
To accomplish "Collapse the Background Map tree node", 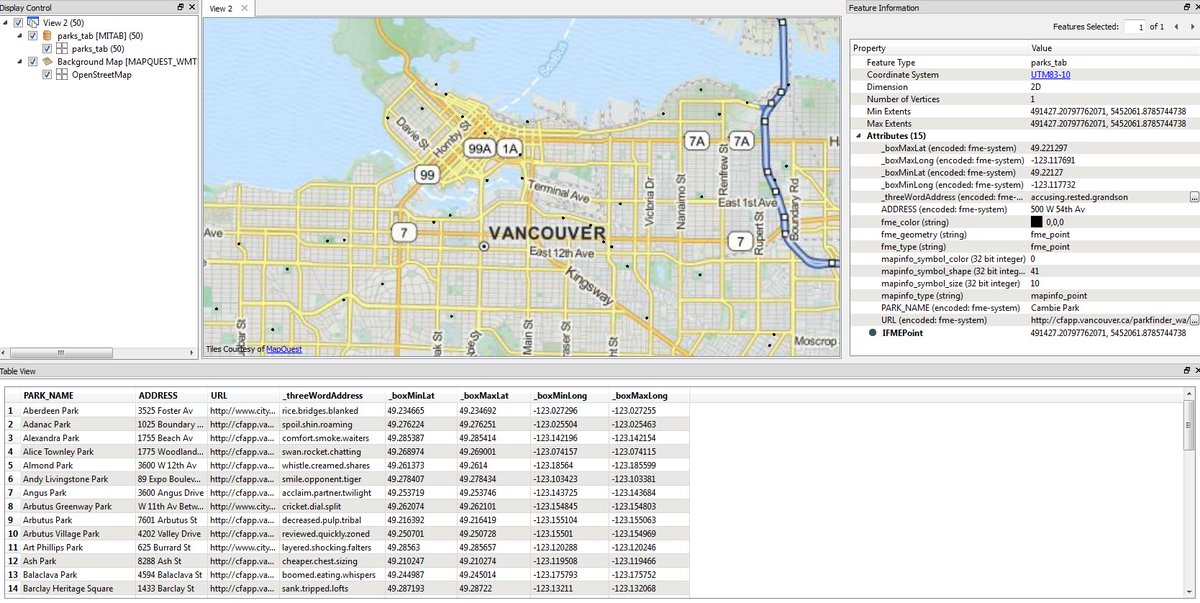I will point(21,61).
